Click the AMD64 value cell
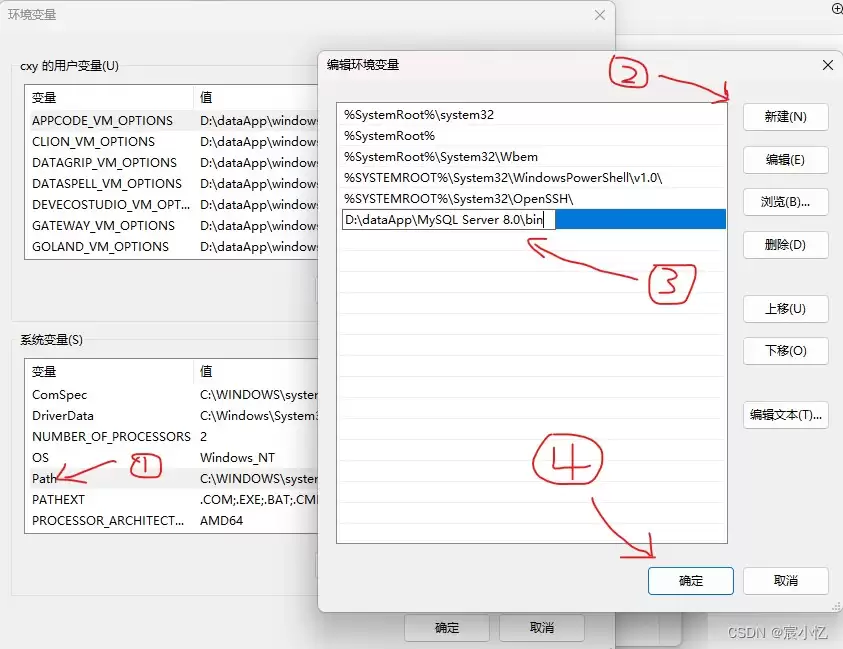This screenshot has width=843, height=649. [222, 520]
